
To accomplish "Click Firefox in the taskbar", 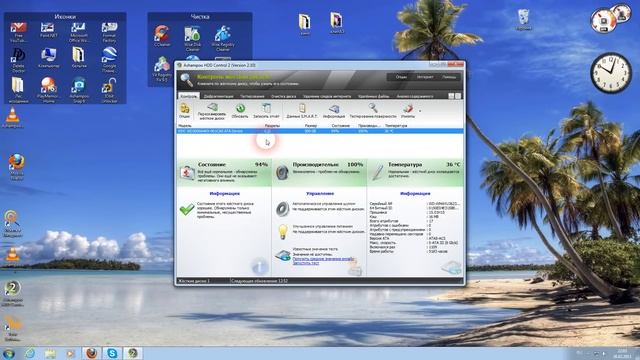I will tap(92, 353).
